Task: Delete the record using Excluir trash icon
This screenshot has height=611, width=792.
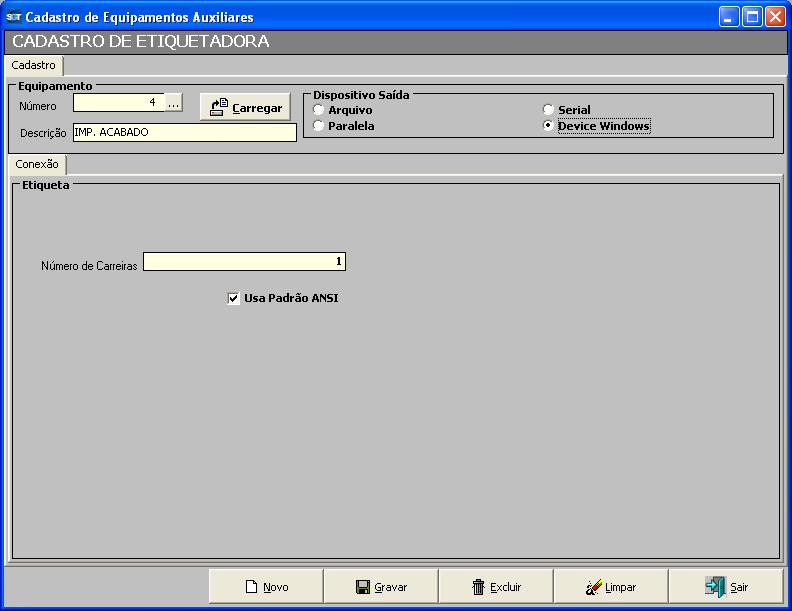Action: 478,587
